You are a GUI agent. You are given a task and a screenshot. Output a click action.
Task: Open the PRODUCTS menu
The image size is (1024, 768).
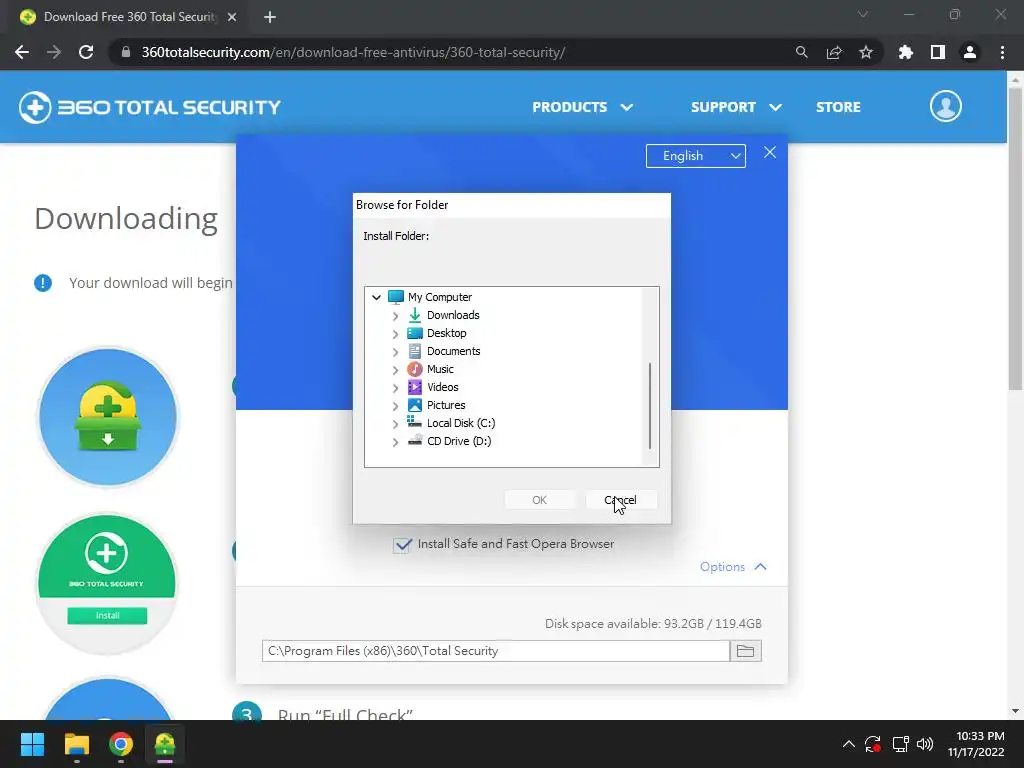click(x=582, y=107)
